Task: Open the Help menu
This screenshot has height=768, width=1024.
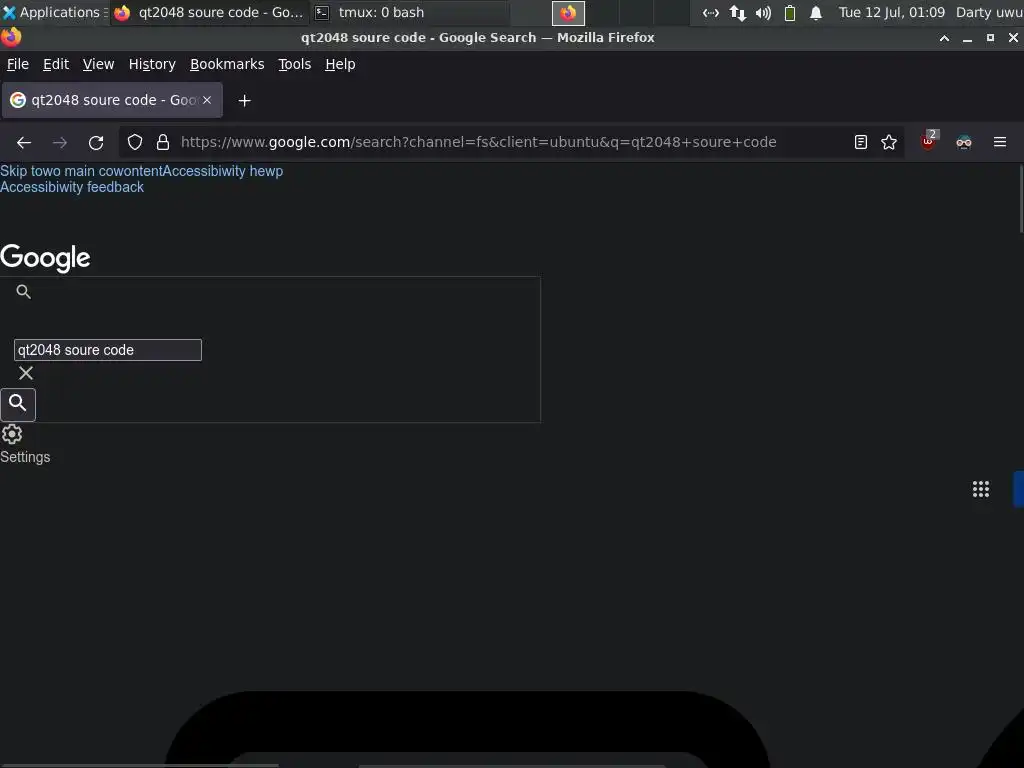Action: [340, 64]
